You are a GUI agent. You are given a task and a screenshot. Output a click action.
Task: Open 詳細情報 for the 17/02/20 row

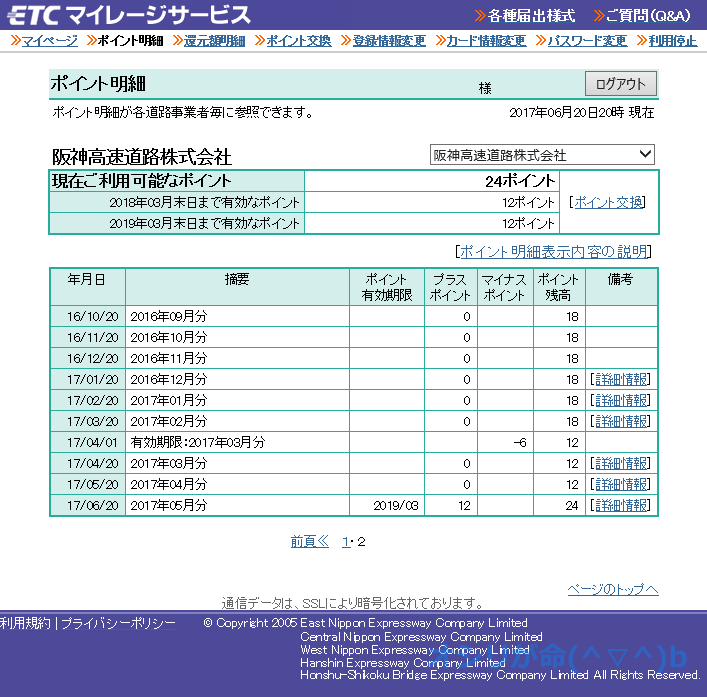coord(621,400)
